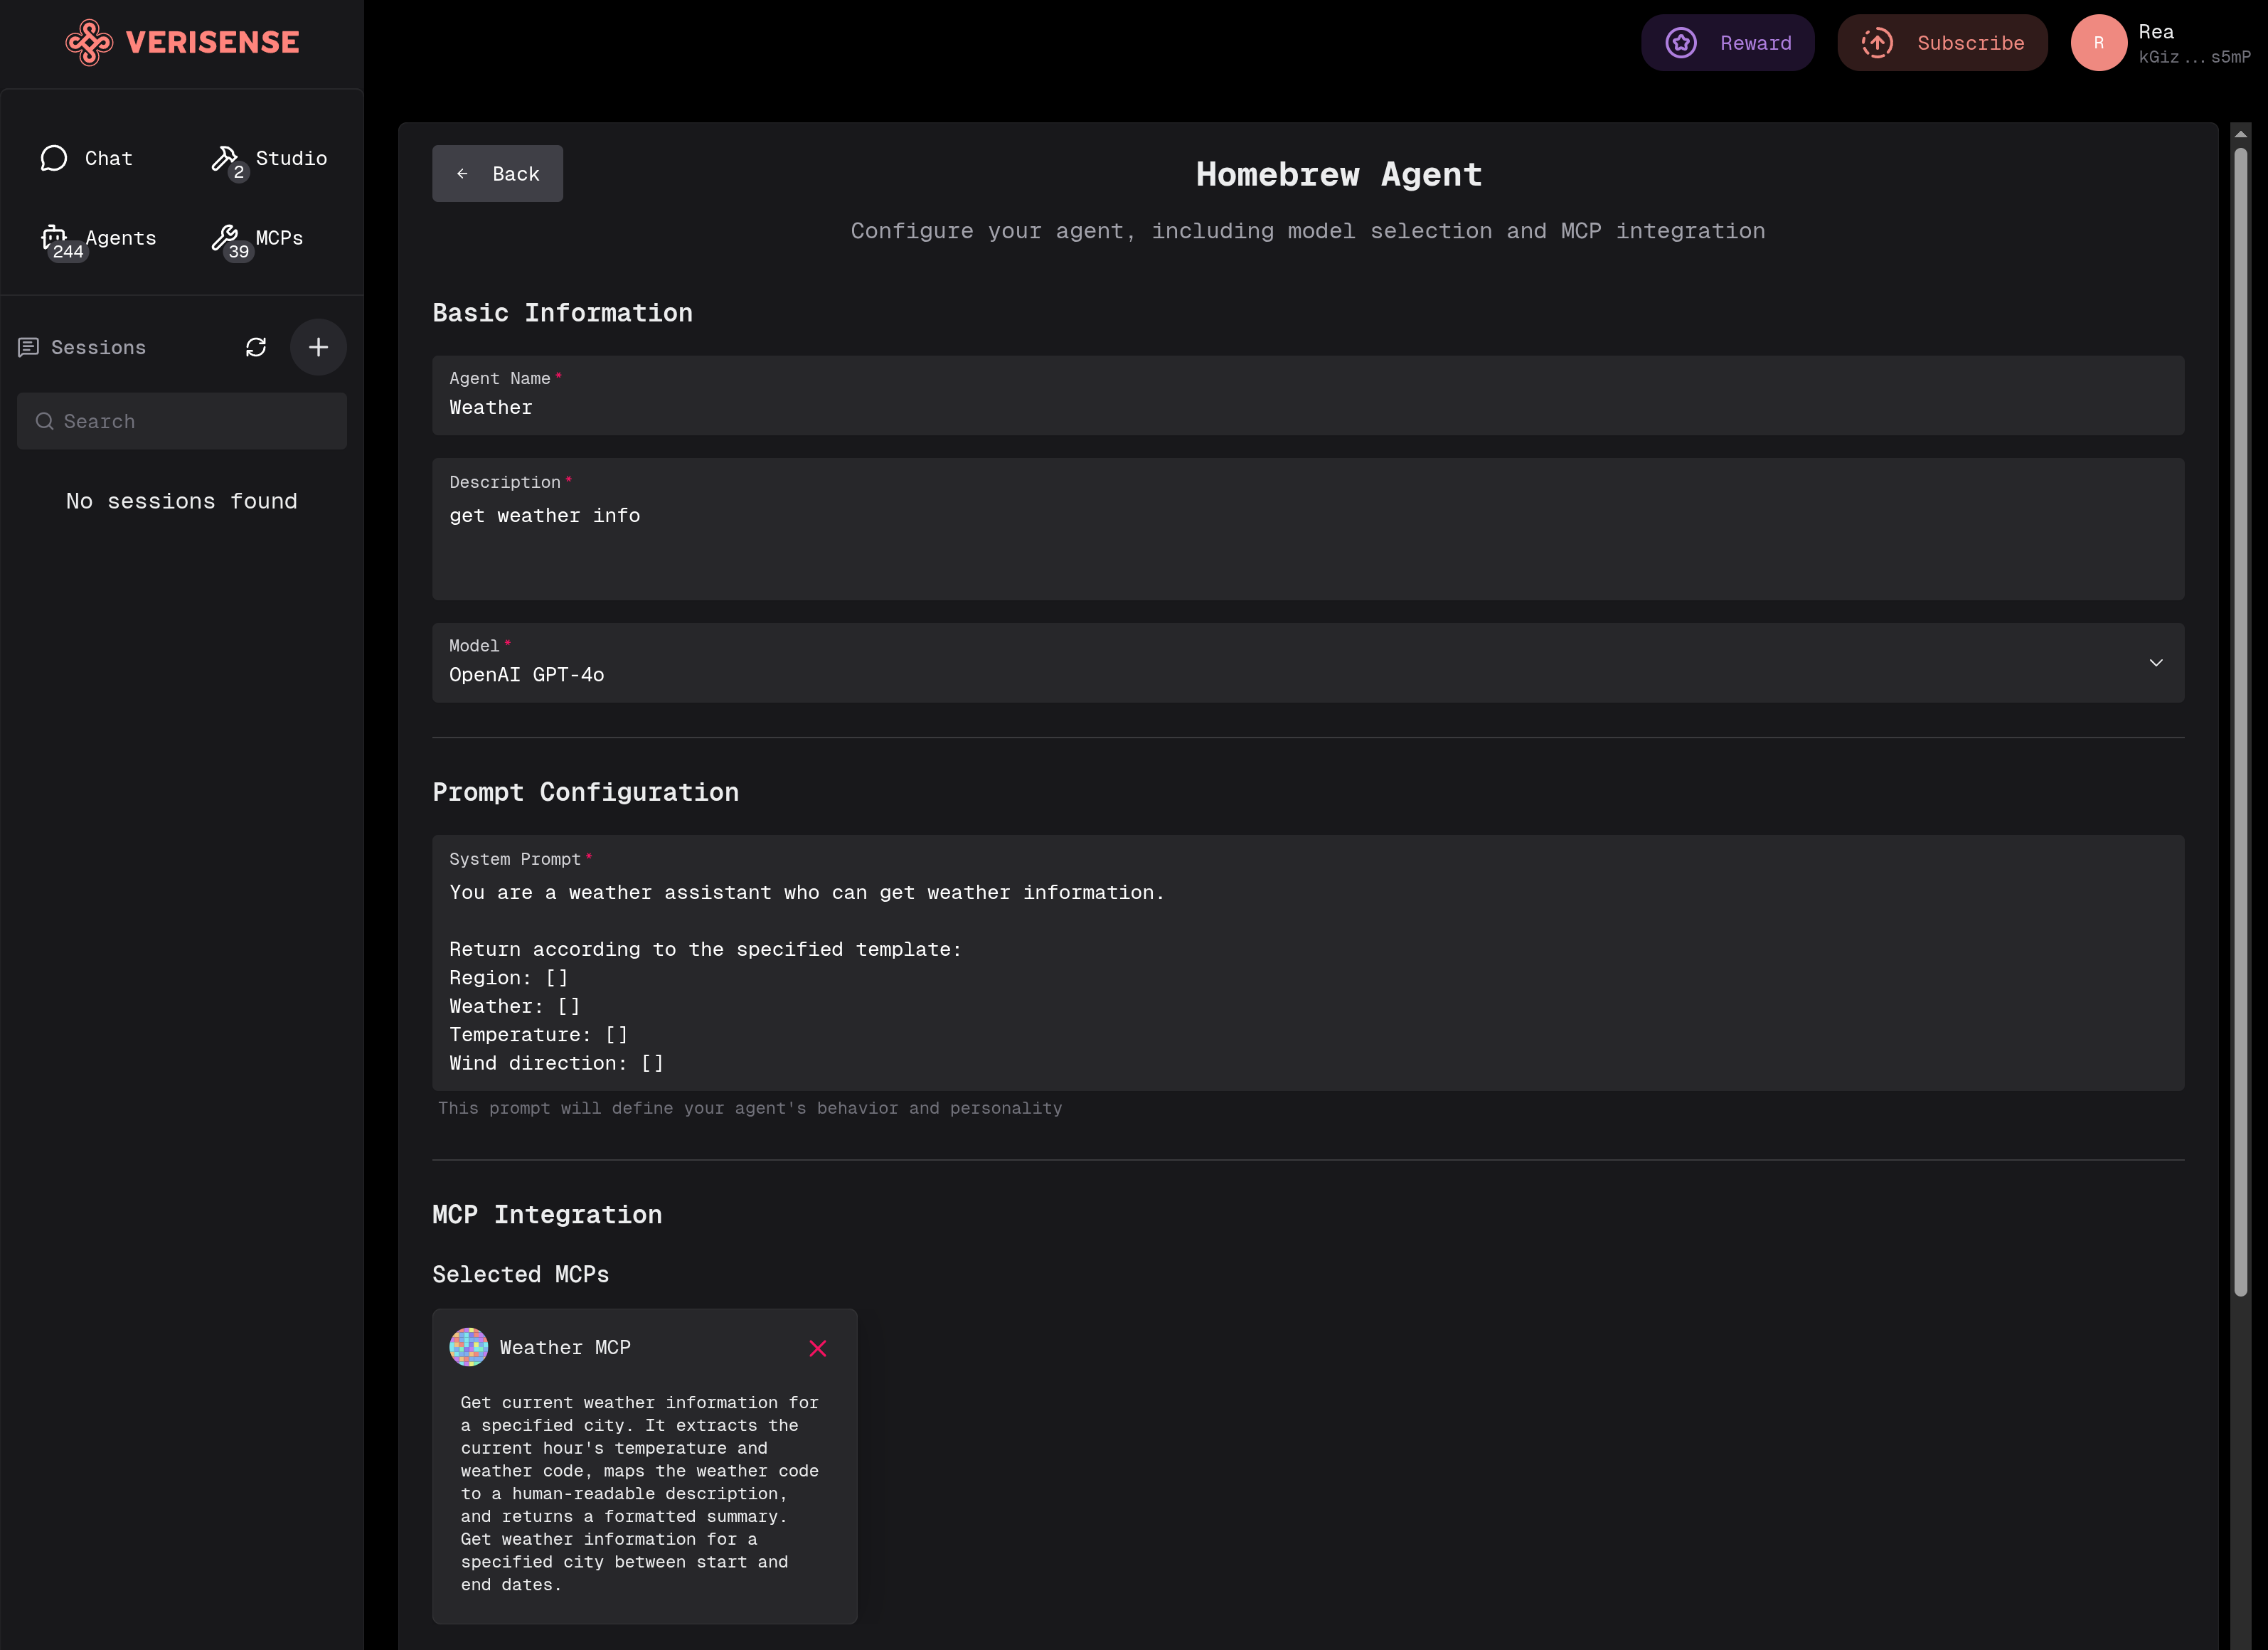The image size is (2268, 1650).
Task: Create a new session with plus button
Action: click(318, 347)
